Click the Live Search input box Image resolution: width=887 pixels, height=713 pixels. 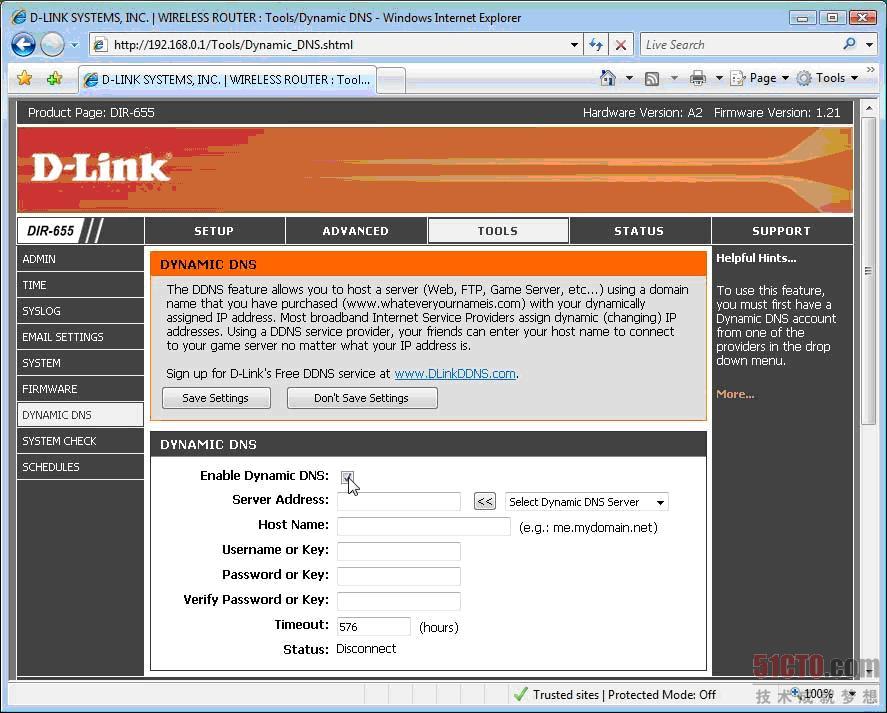(740, 45)
